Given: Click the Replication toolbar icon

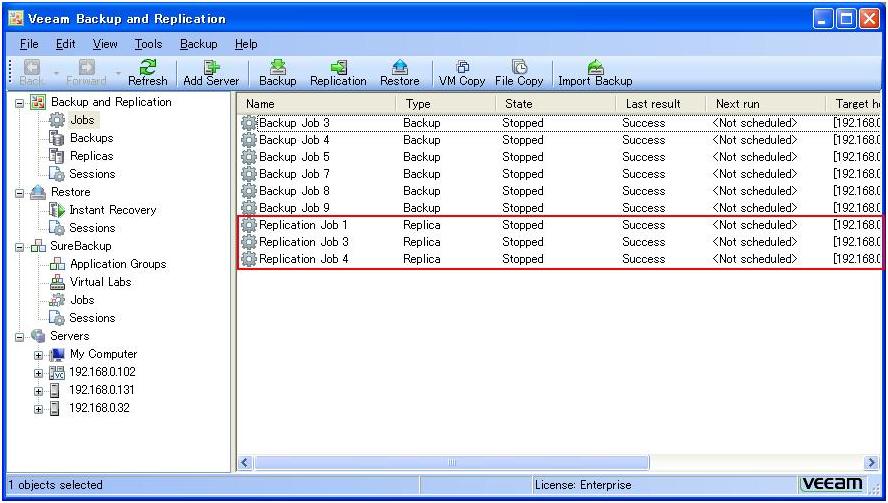Looking at the screenshot, I should tap(338, 67).
